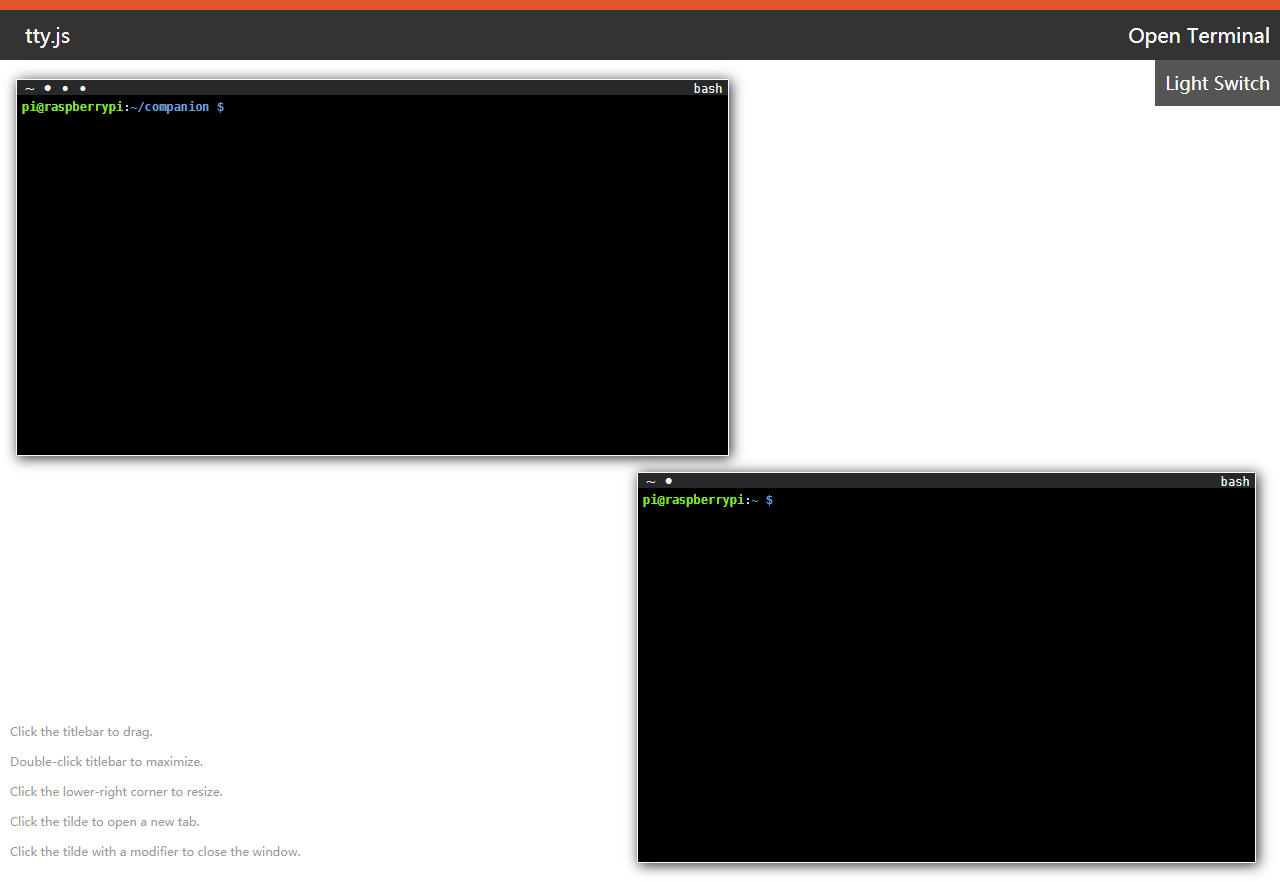The width and height of the screenshot is (1280, 882).
Task: Click the "Double-click titlebar to maximize" hint
Action: [107, 762]
